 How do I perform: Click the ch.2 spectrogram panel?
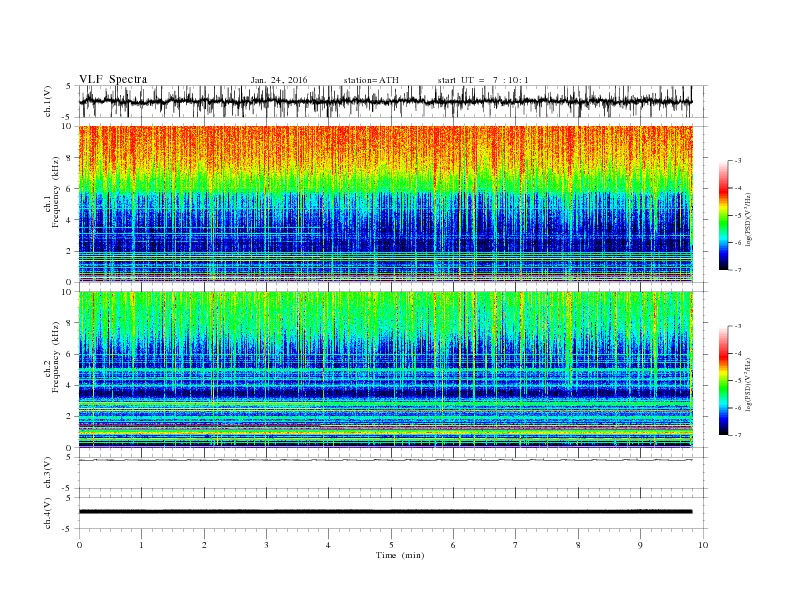[386, 370]
